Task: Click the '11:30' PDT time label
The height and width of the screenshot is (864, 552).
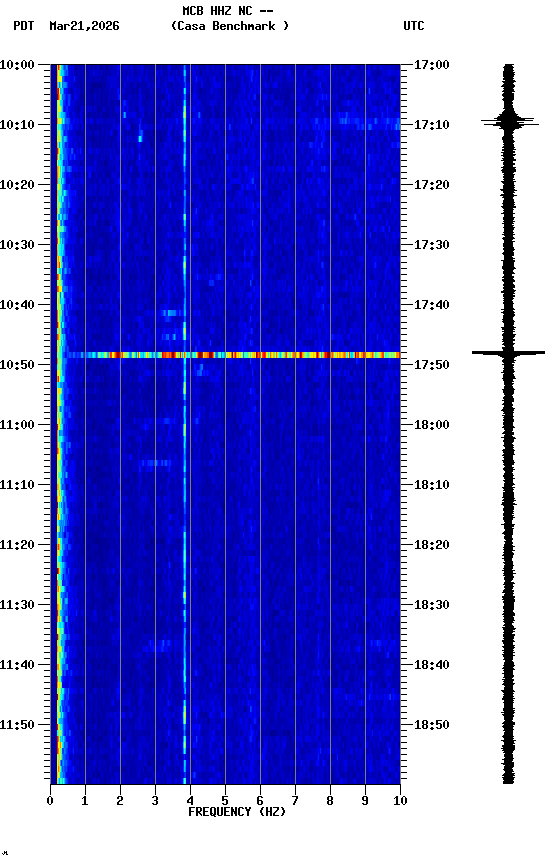Action: (x=17, y=606)
